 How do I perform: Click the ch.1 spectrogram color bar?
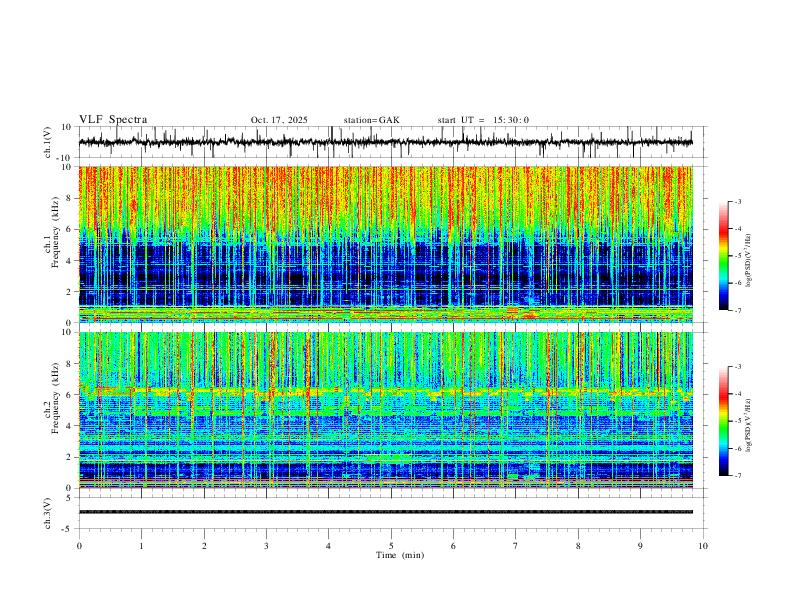tap(723, 256)
